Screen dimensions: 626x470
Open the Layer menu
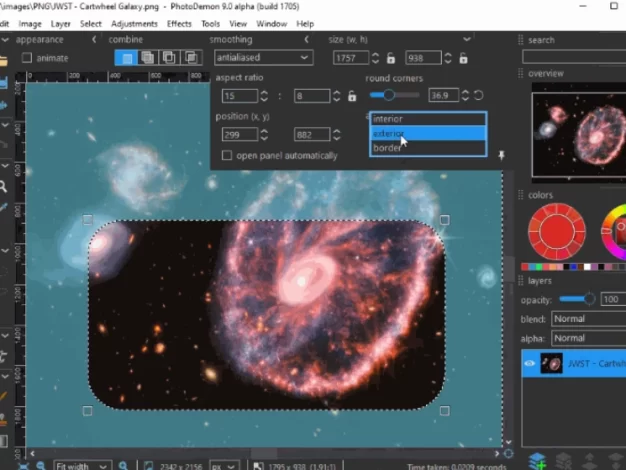pyautogui.click(x=61, y=24)
